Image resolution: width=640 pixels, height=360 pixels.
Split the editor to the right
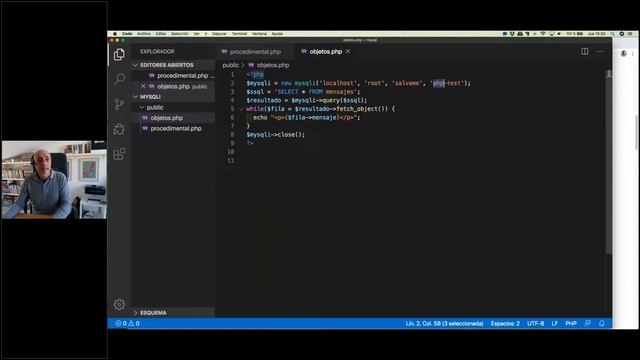[x=585, y=51]
